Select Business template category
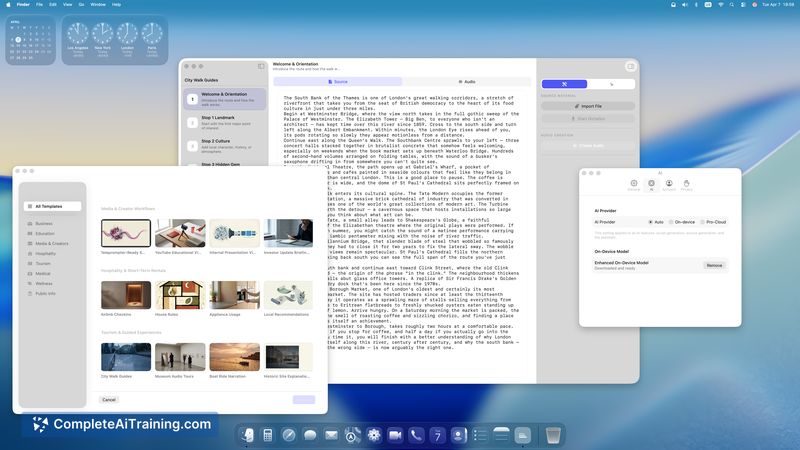The height and width of the screenshot is (450, 800). point(44,223)
